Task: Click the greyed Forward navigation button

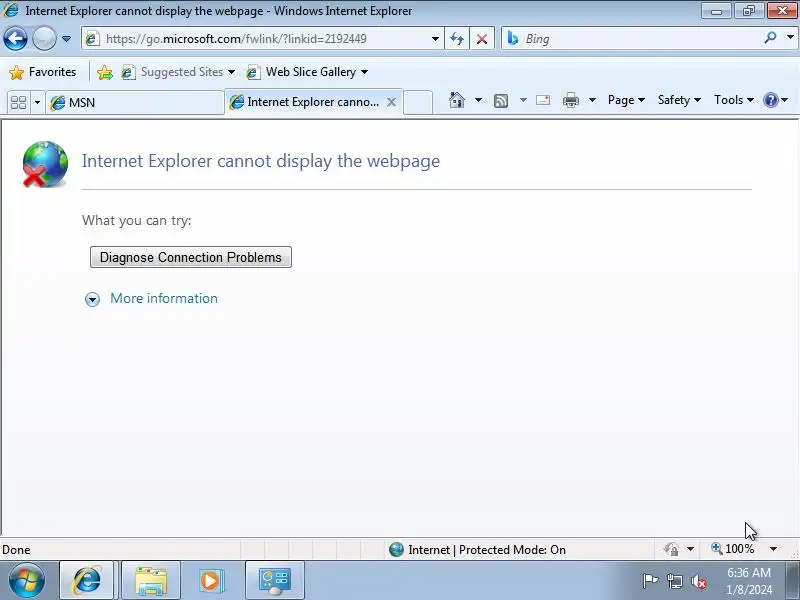Action: [44, 39]
